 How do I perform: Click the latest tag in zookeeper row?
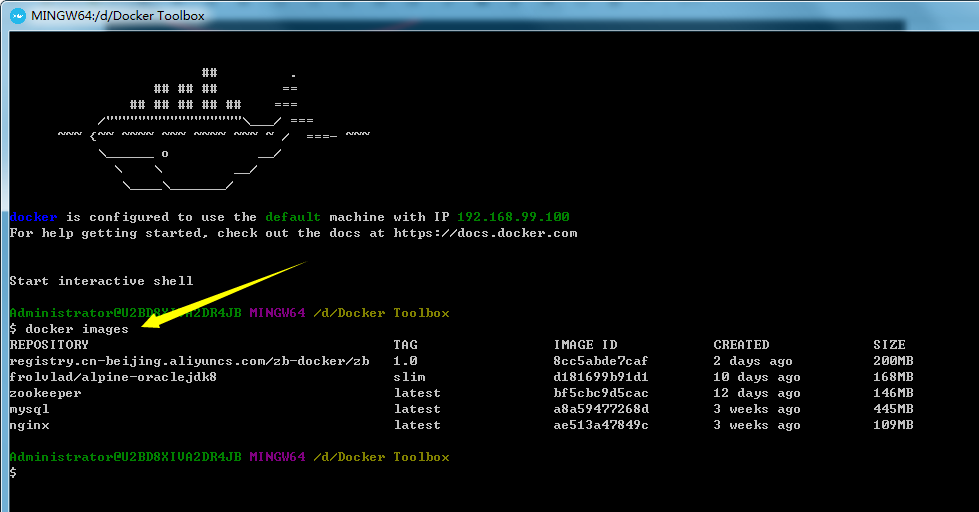tap(417, 393)
